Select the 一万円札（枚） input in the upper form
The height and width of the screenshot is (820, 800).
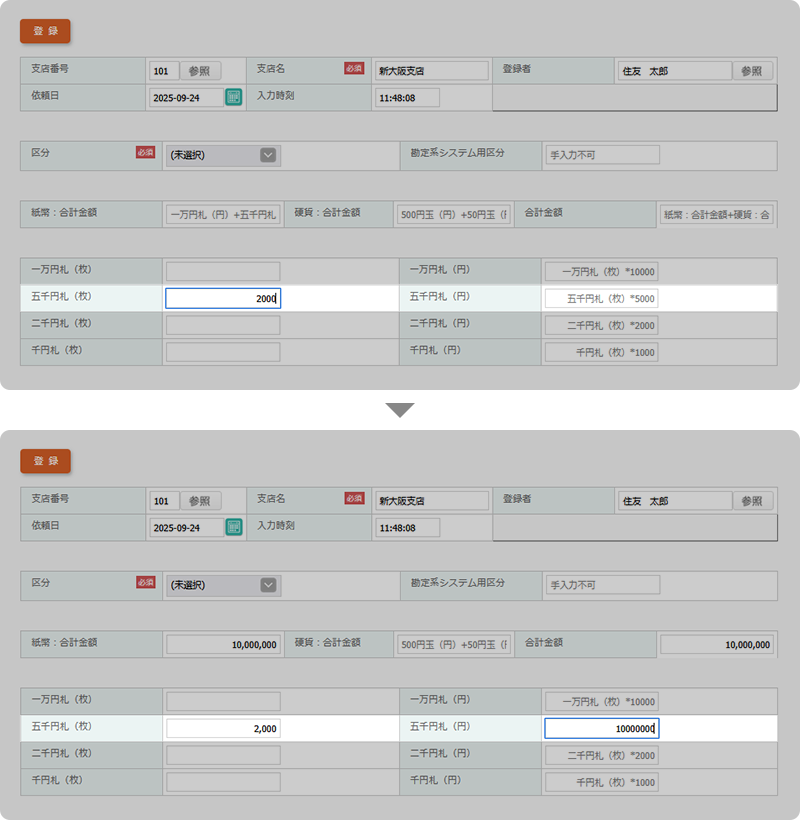tap(222, 271)
